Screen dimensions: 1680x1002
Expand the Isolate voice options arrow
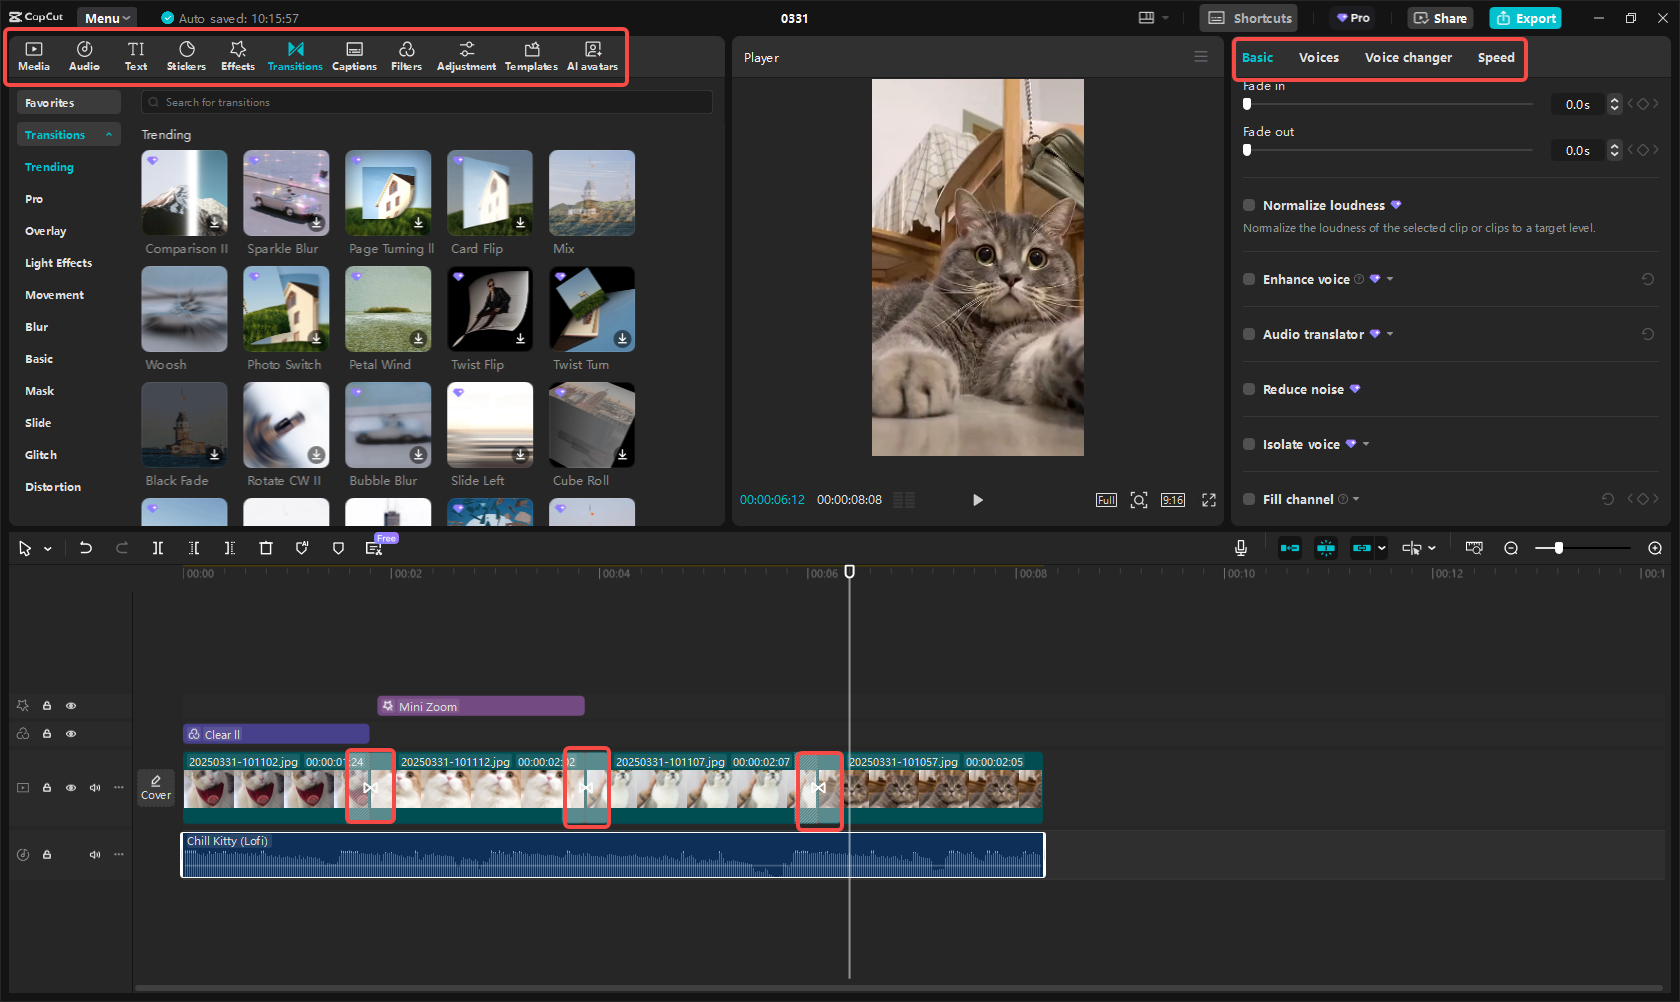[1366, 444]
